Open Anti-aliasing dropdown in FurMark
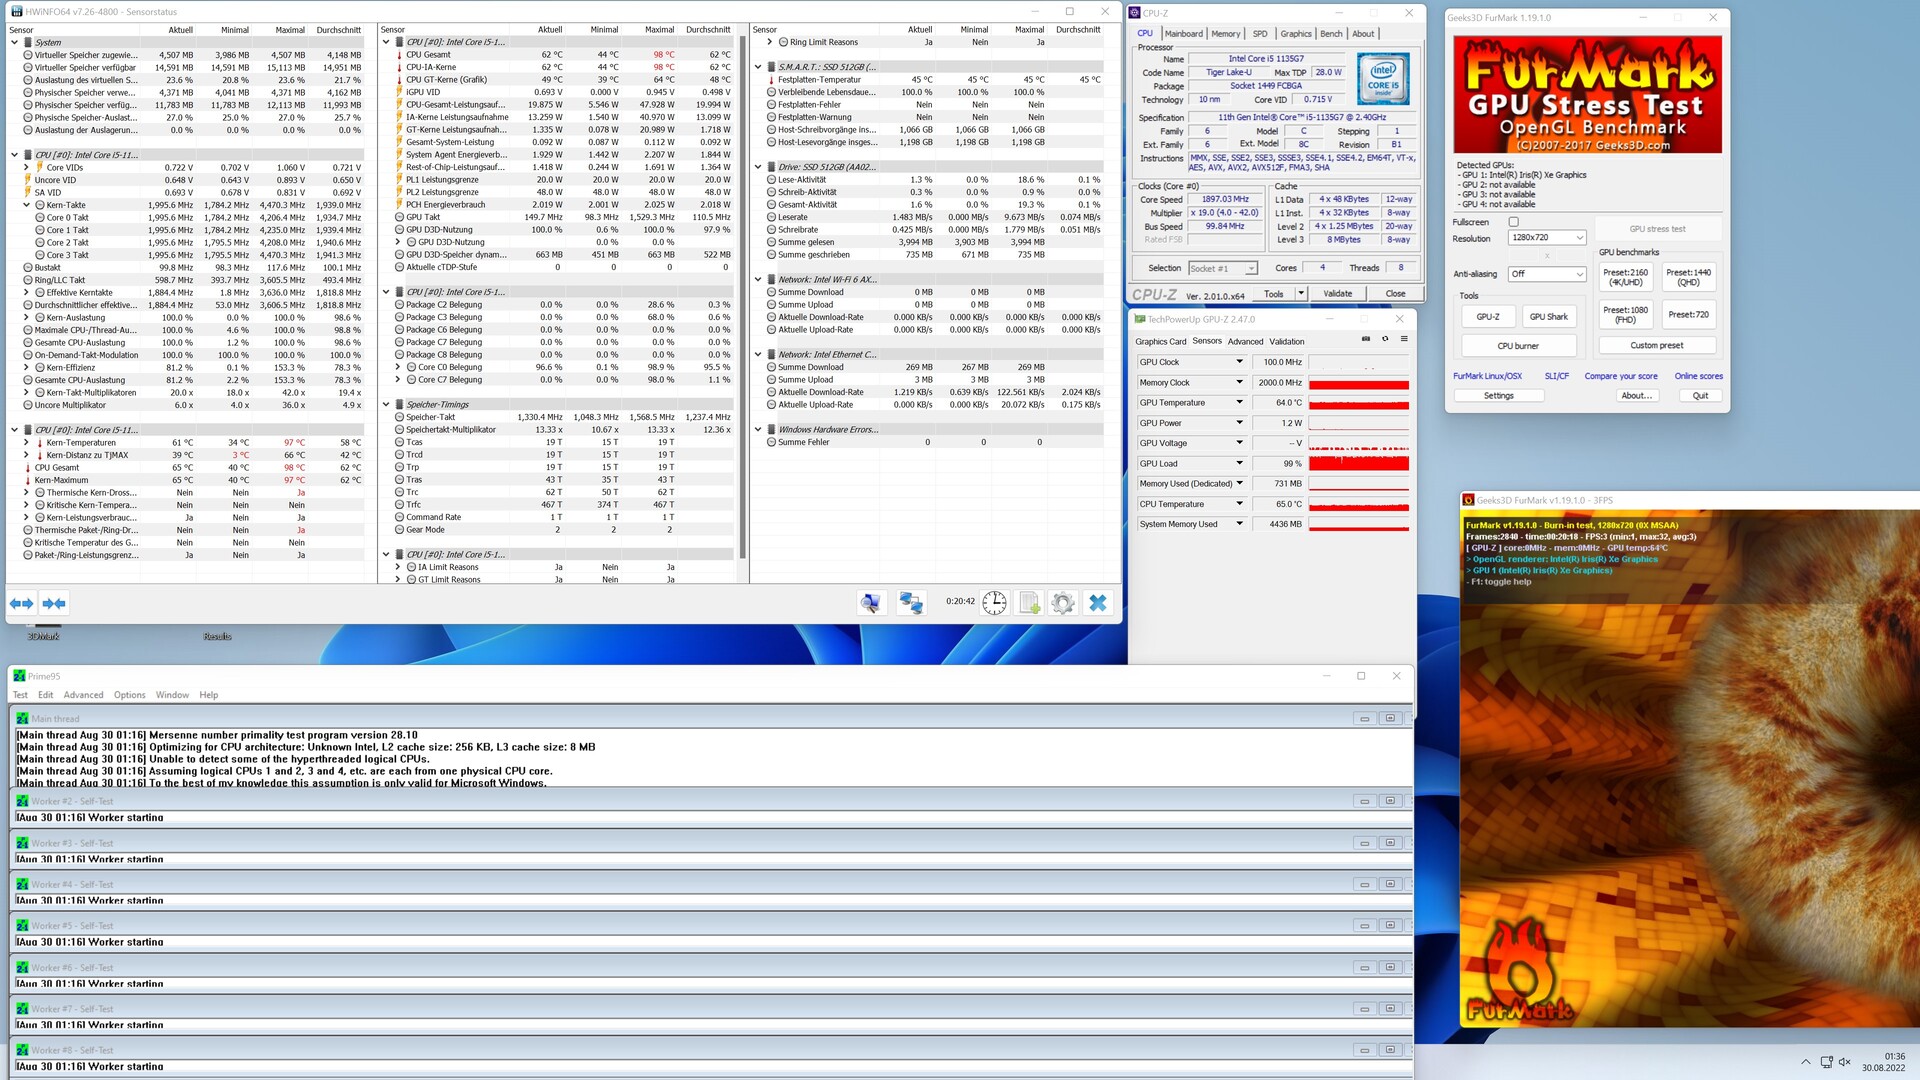The width and height of the screenshot is (1920, 1080). pos(1548,274)
